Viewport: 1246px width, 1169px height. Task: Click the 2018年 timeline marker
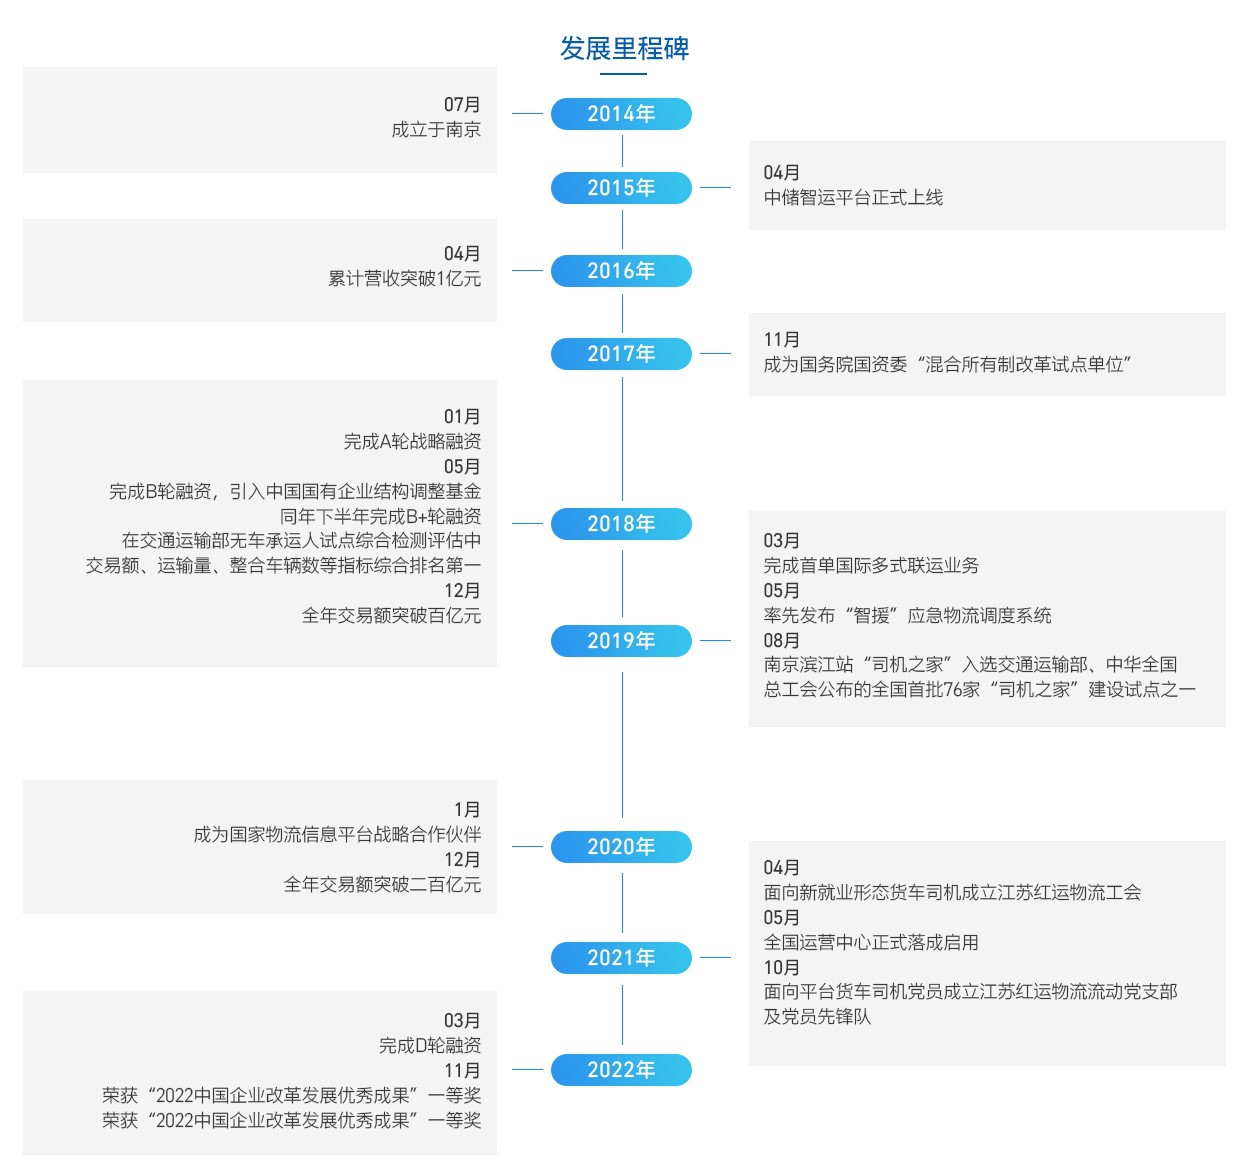click(x=621, y=524)
